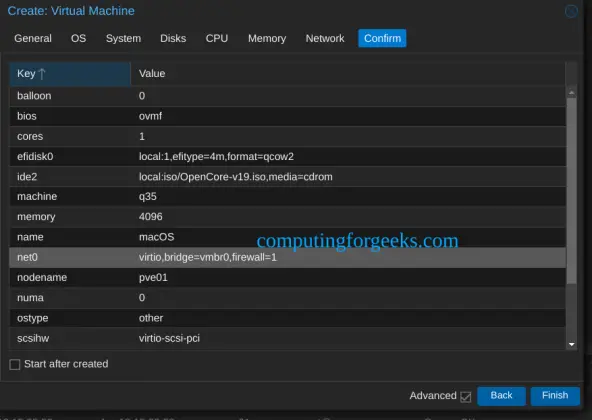This screenshot has height=420, width=592.
Task: Open the Network tab
Action: pyautogui.click(x=325, y=39)
